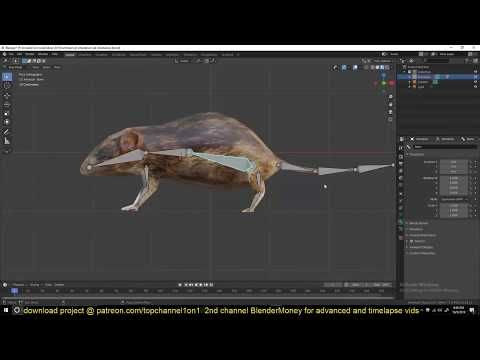The width and height of the screenshot is (480, 360).
Task: Open the rotation Mode dropdown
Action: [454, 199]
